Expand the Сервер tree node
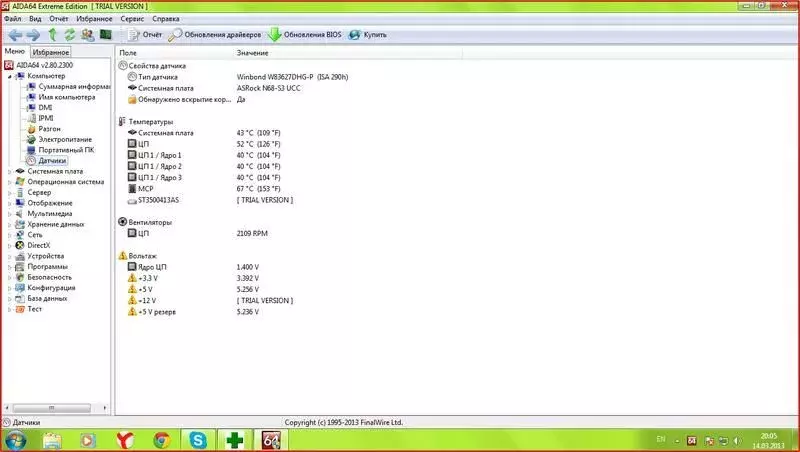 [x=10, y=192]
